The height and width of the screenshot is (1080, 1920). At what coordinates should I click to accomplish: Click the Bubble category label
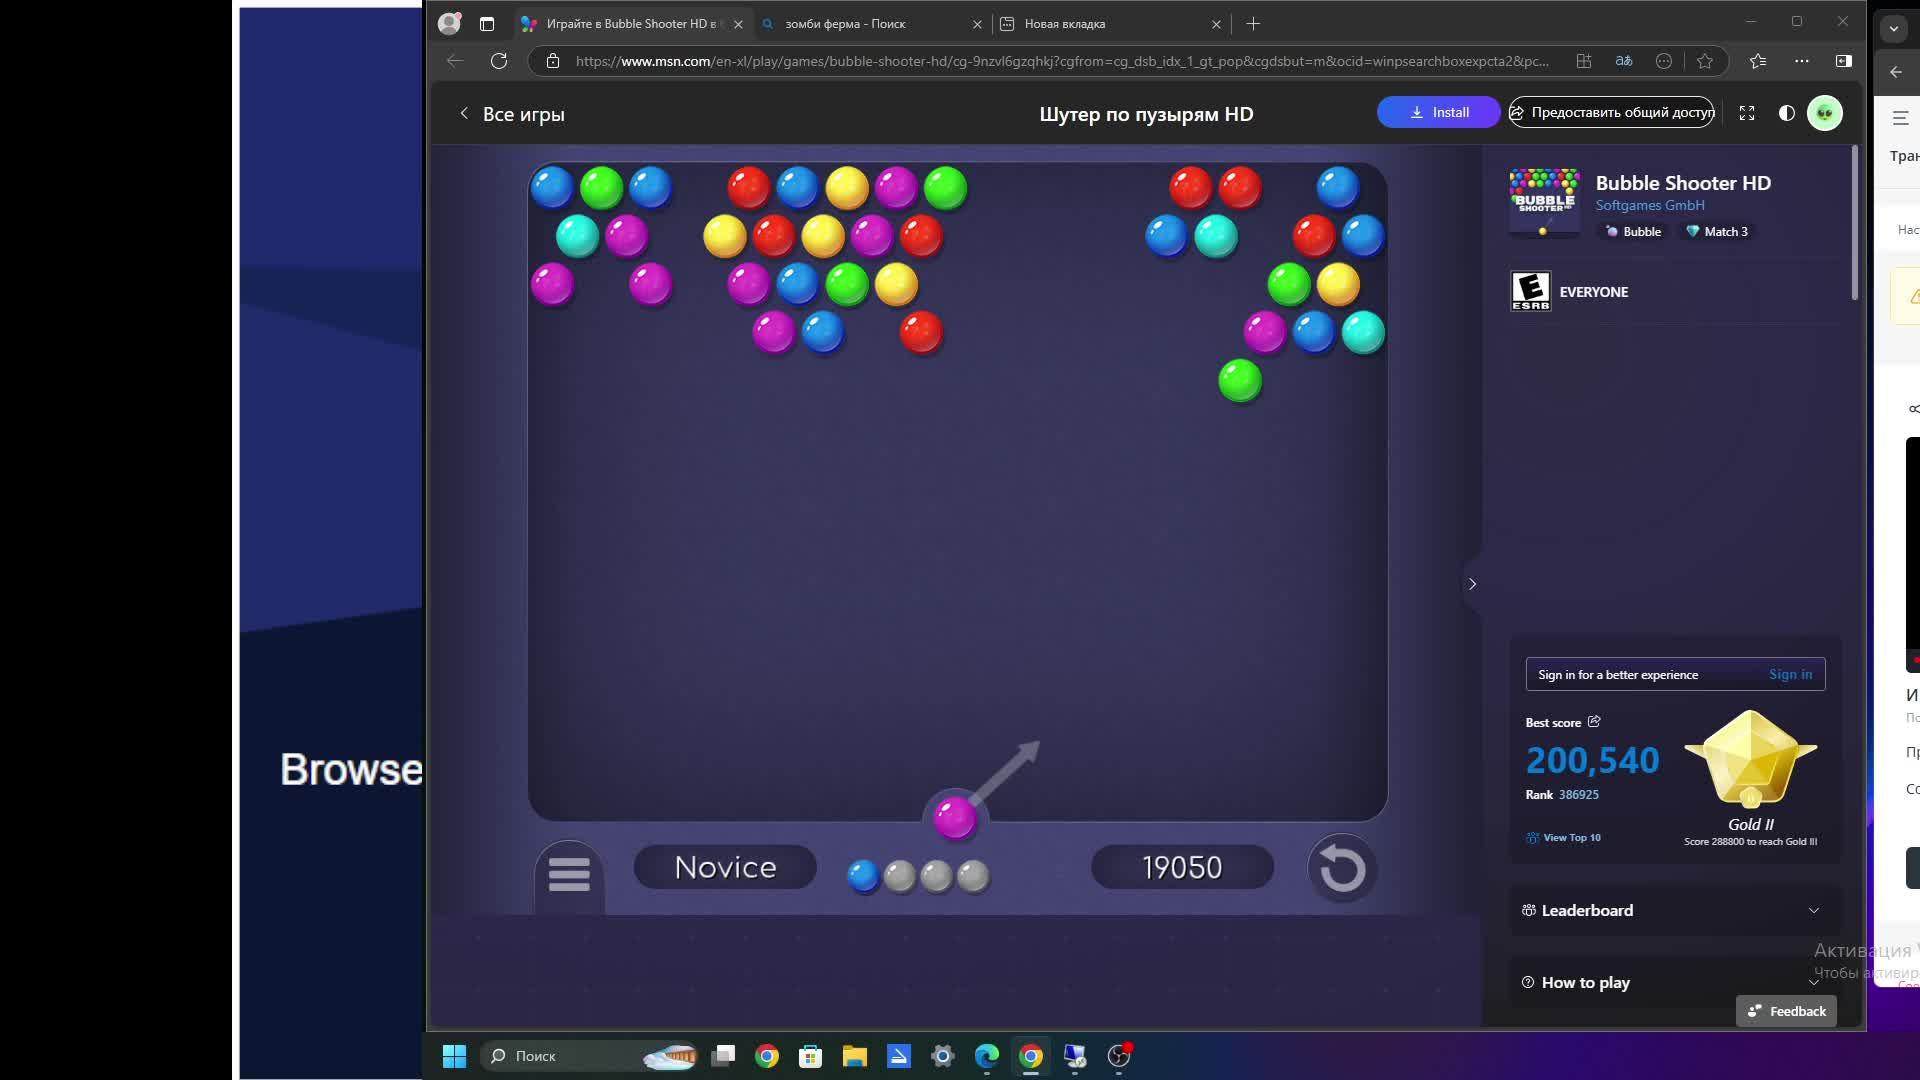tap(1632, 231)
